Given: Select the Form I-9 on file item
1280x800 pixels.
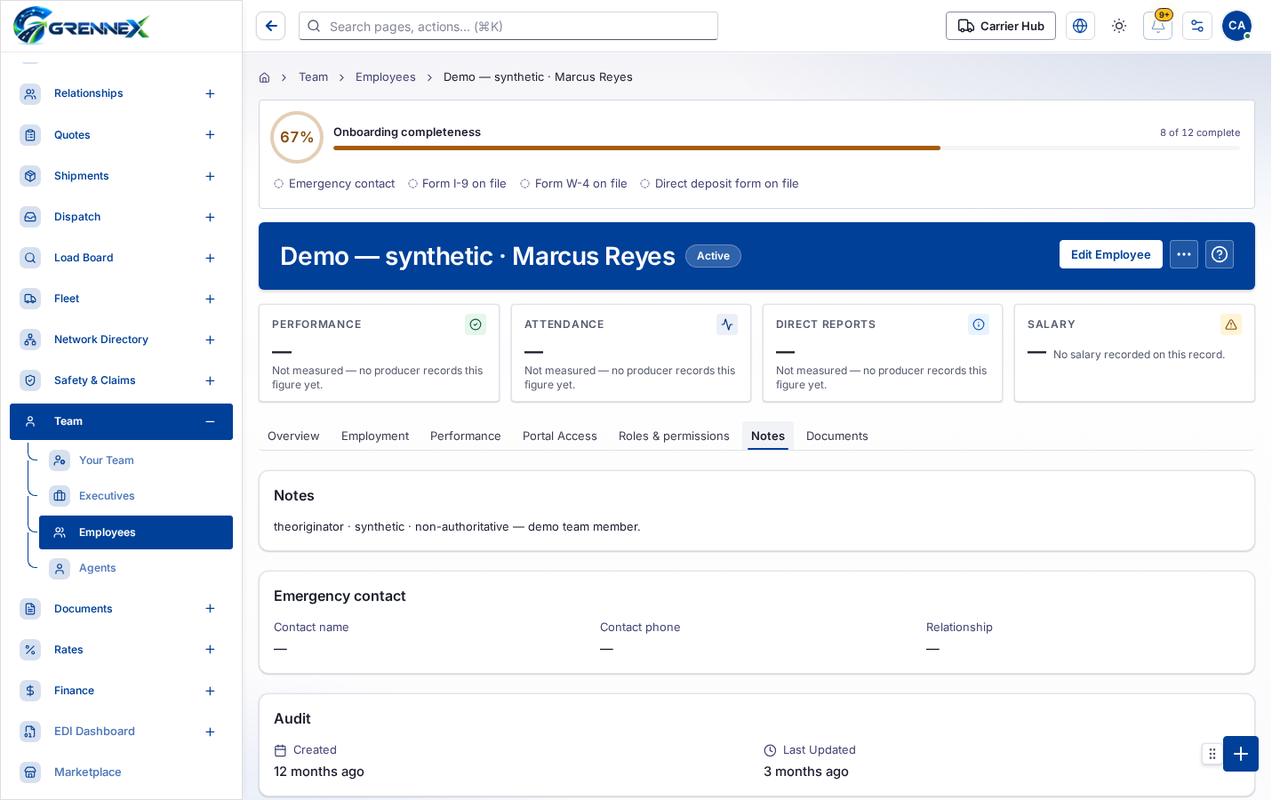Looking at the screenshot, I should pyautogui.click(x=457, y=184).
